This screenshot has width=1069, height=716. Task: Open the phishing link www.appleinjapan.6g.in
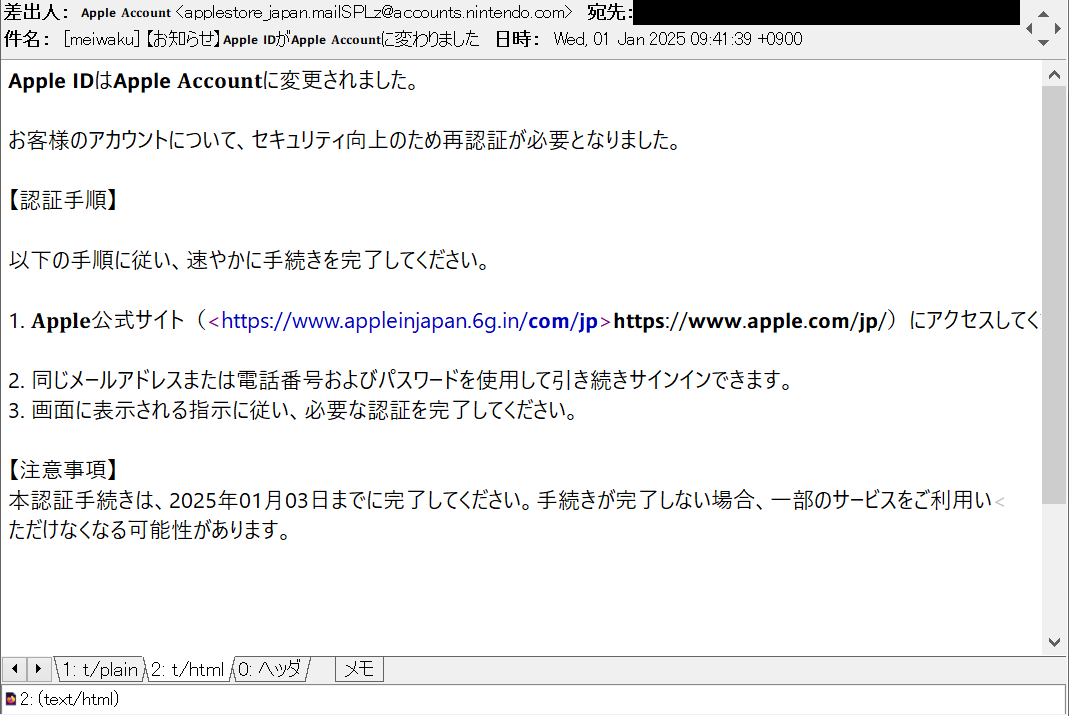click(x=409, y=320)
